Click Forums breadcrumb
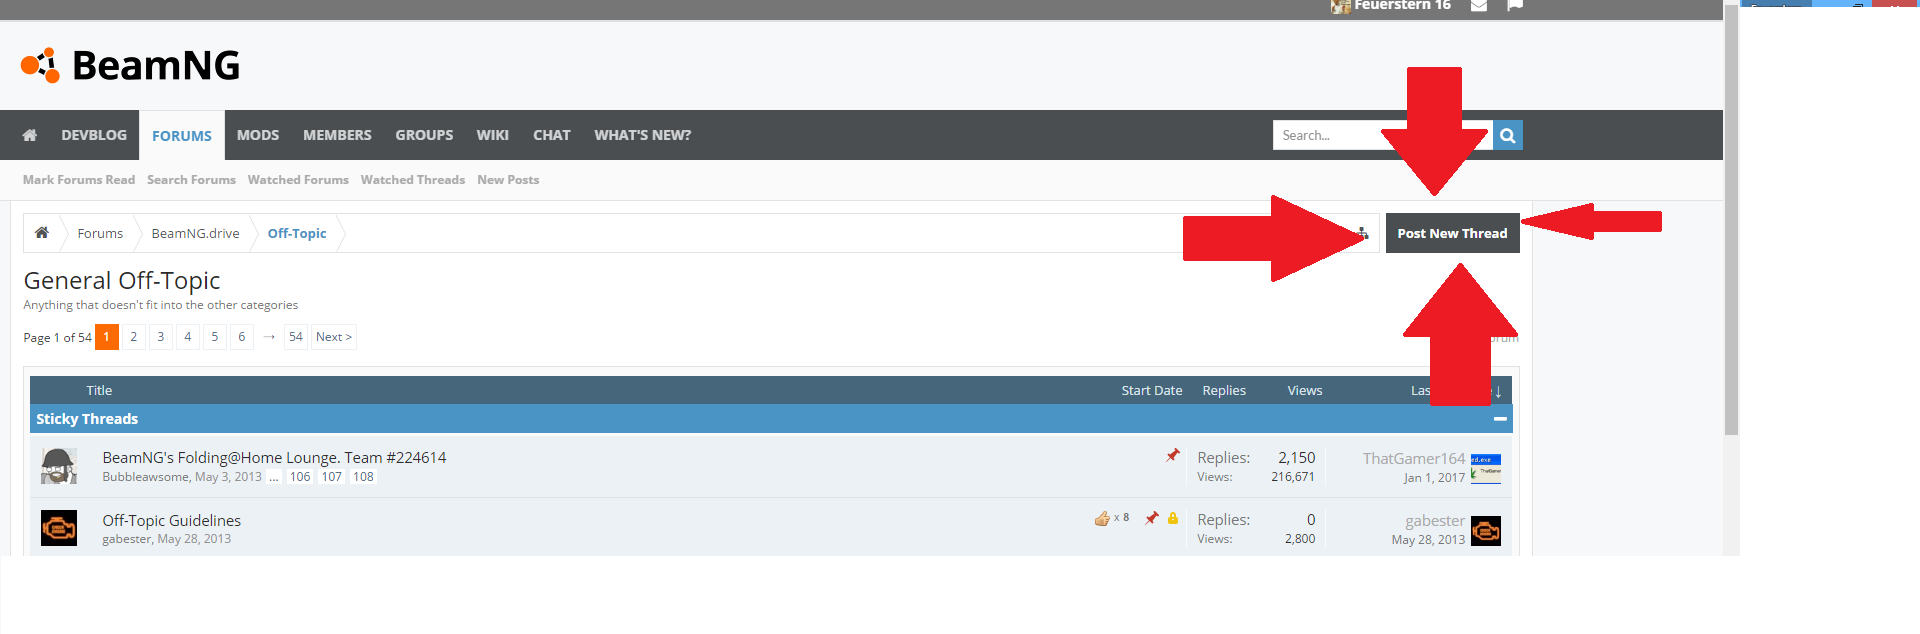Viewport: 1920px width, 634px height. (100, 233)
